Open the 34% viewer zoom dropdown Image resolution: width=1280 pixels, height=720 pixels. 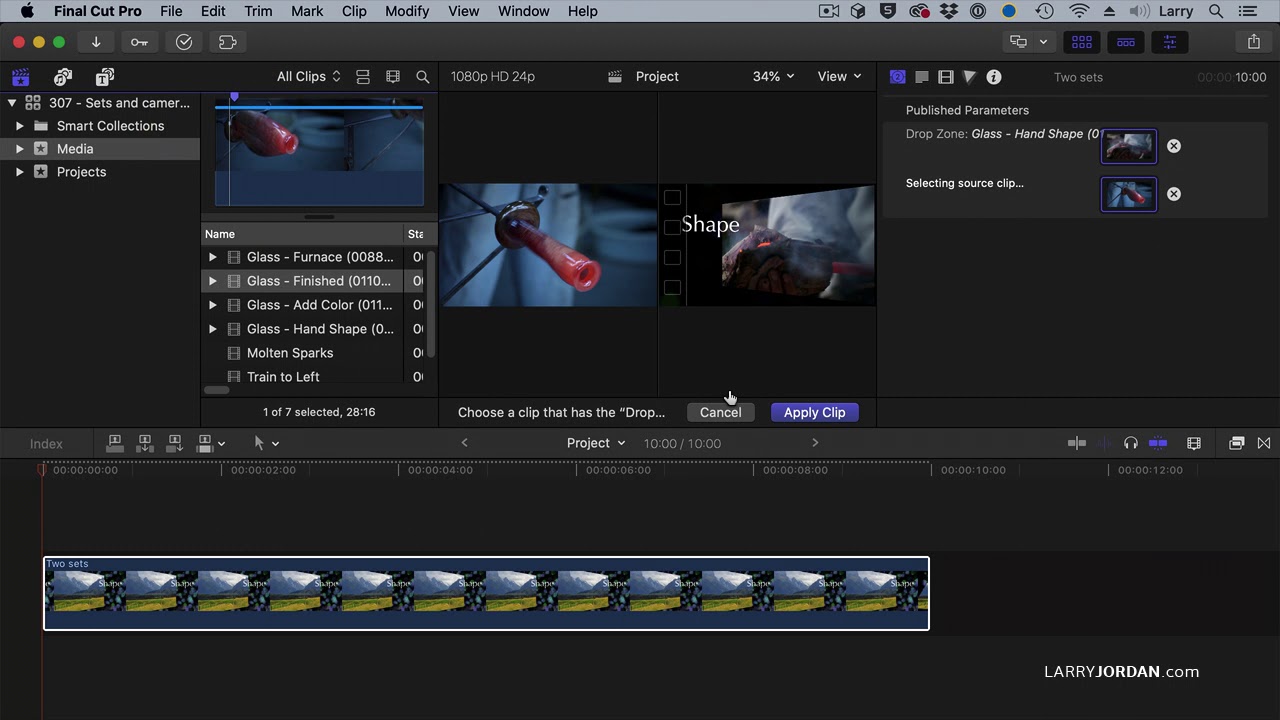(773, 77)
